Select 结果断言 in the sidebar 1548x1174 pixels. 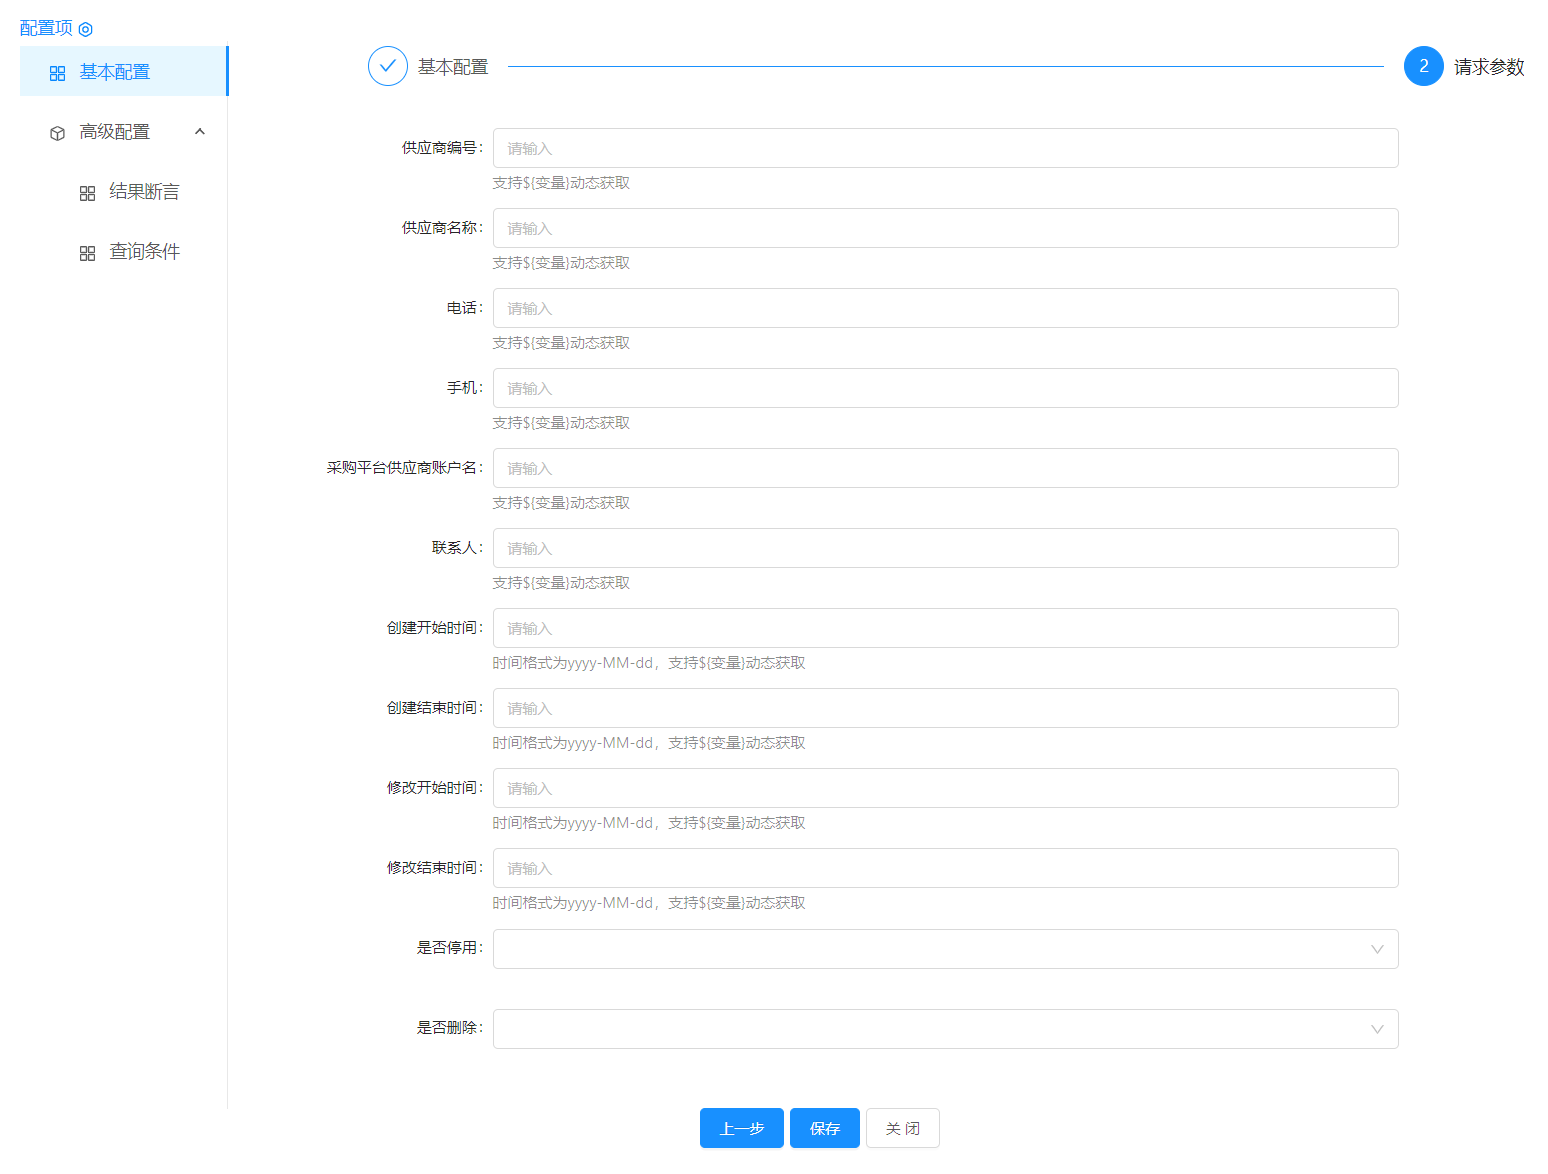[144, 192]
